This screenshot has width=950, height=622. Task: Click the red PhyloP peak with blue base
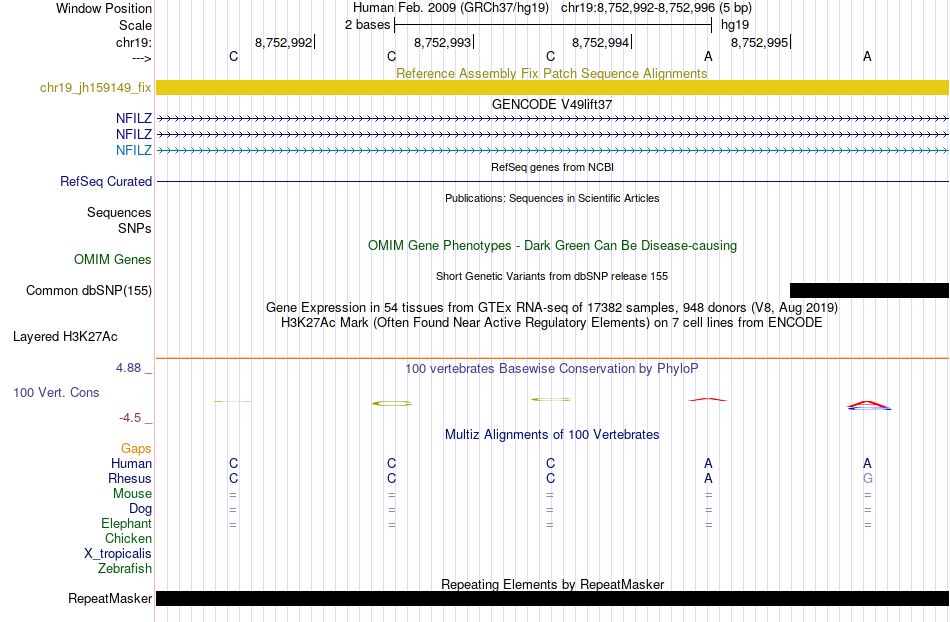(868, 405)
